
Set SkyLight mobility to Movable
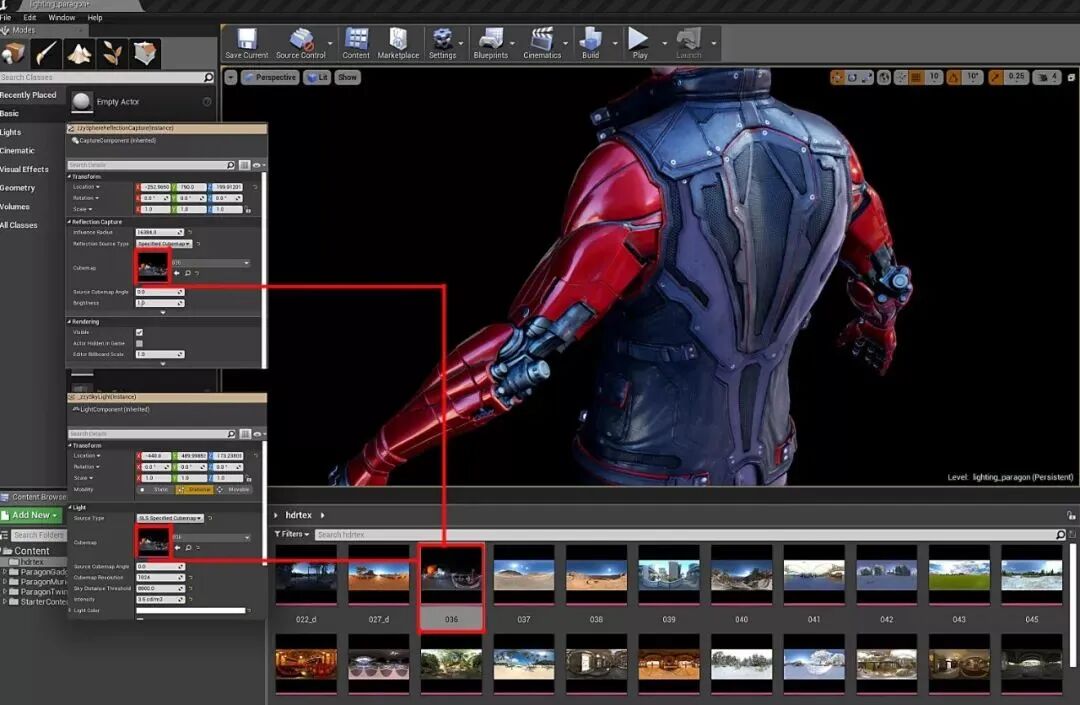(x=234, y=490)
